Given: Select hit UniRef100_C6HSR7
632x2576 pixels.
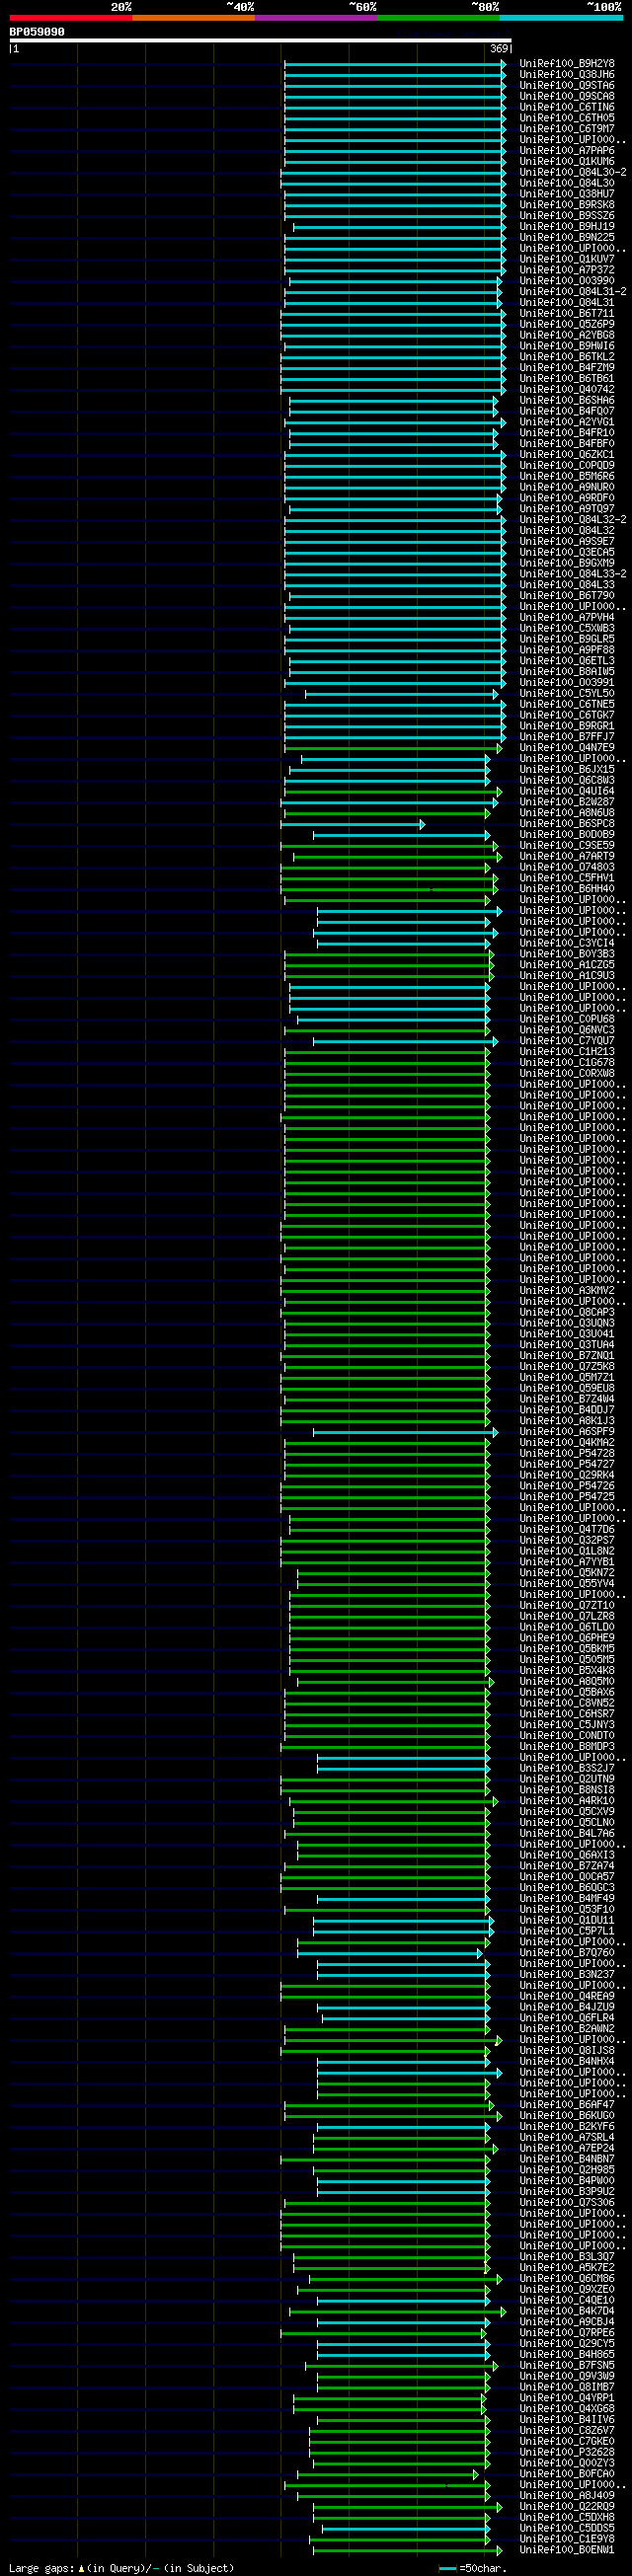Looking at the screenshot, I should point(567,1715).
